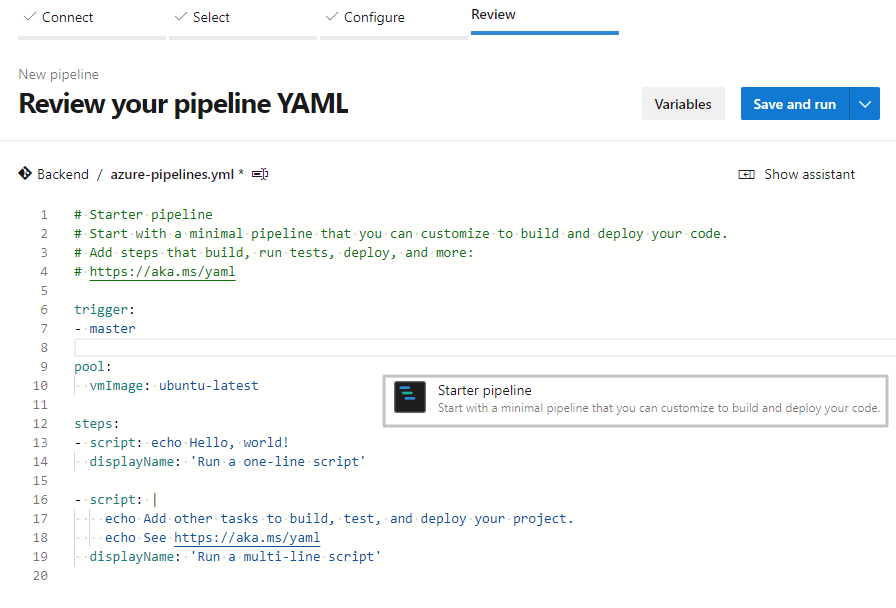Click the rename file icon beside azure-pipelines.yml

point(260,174)
